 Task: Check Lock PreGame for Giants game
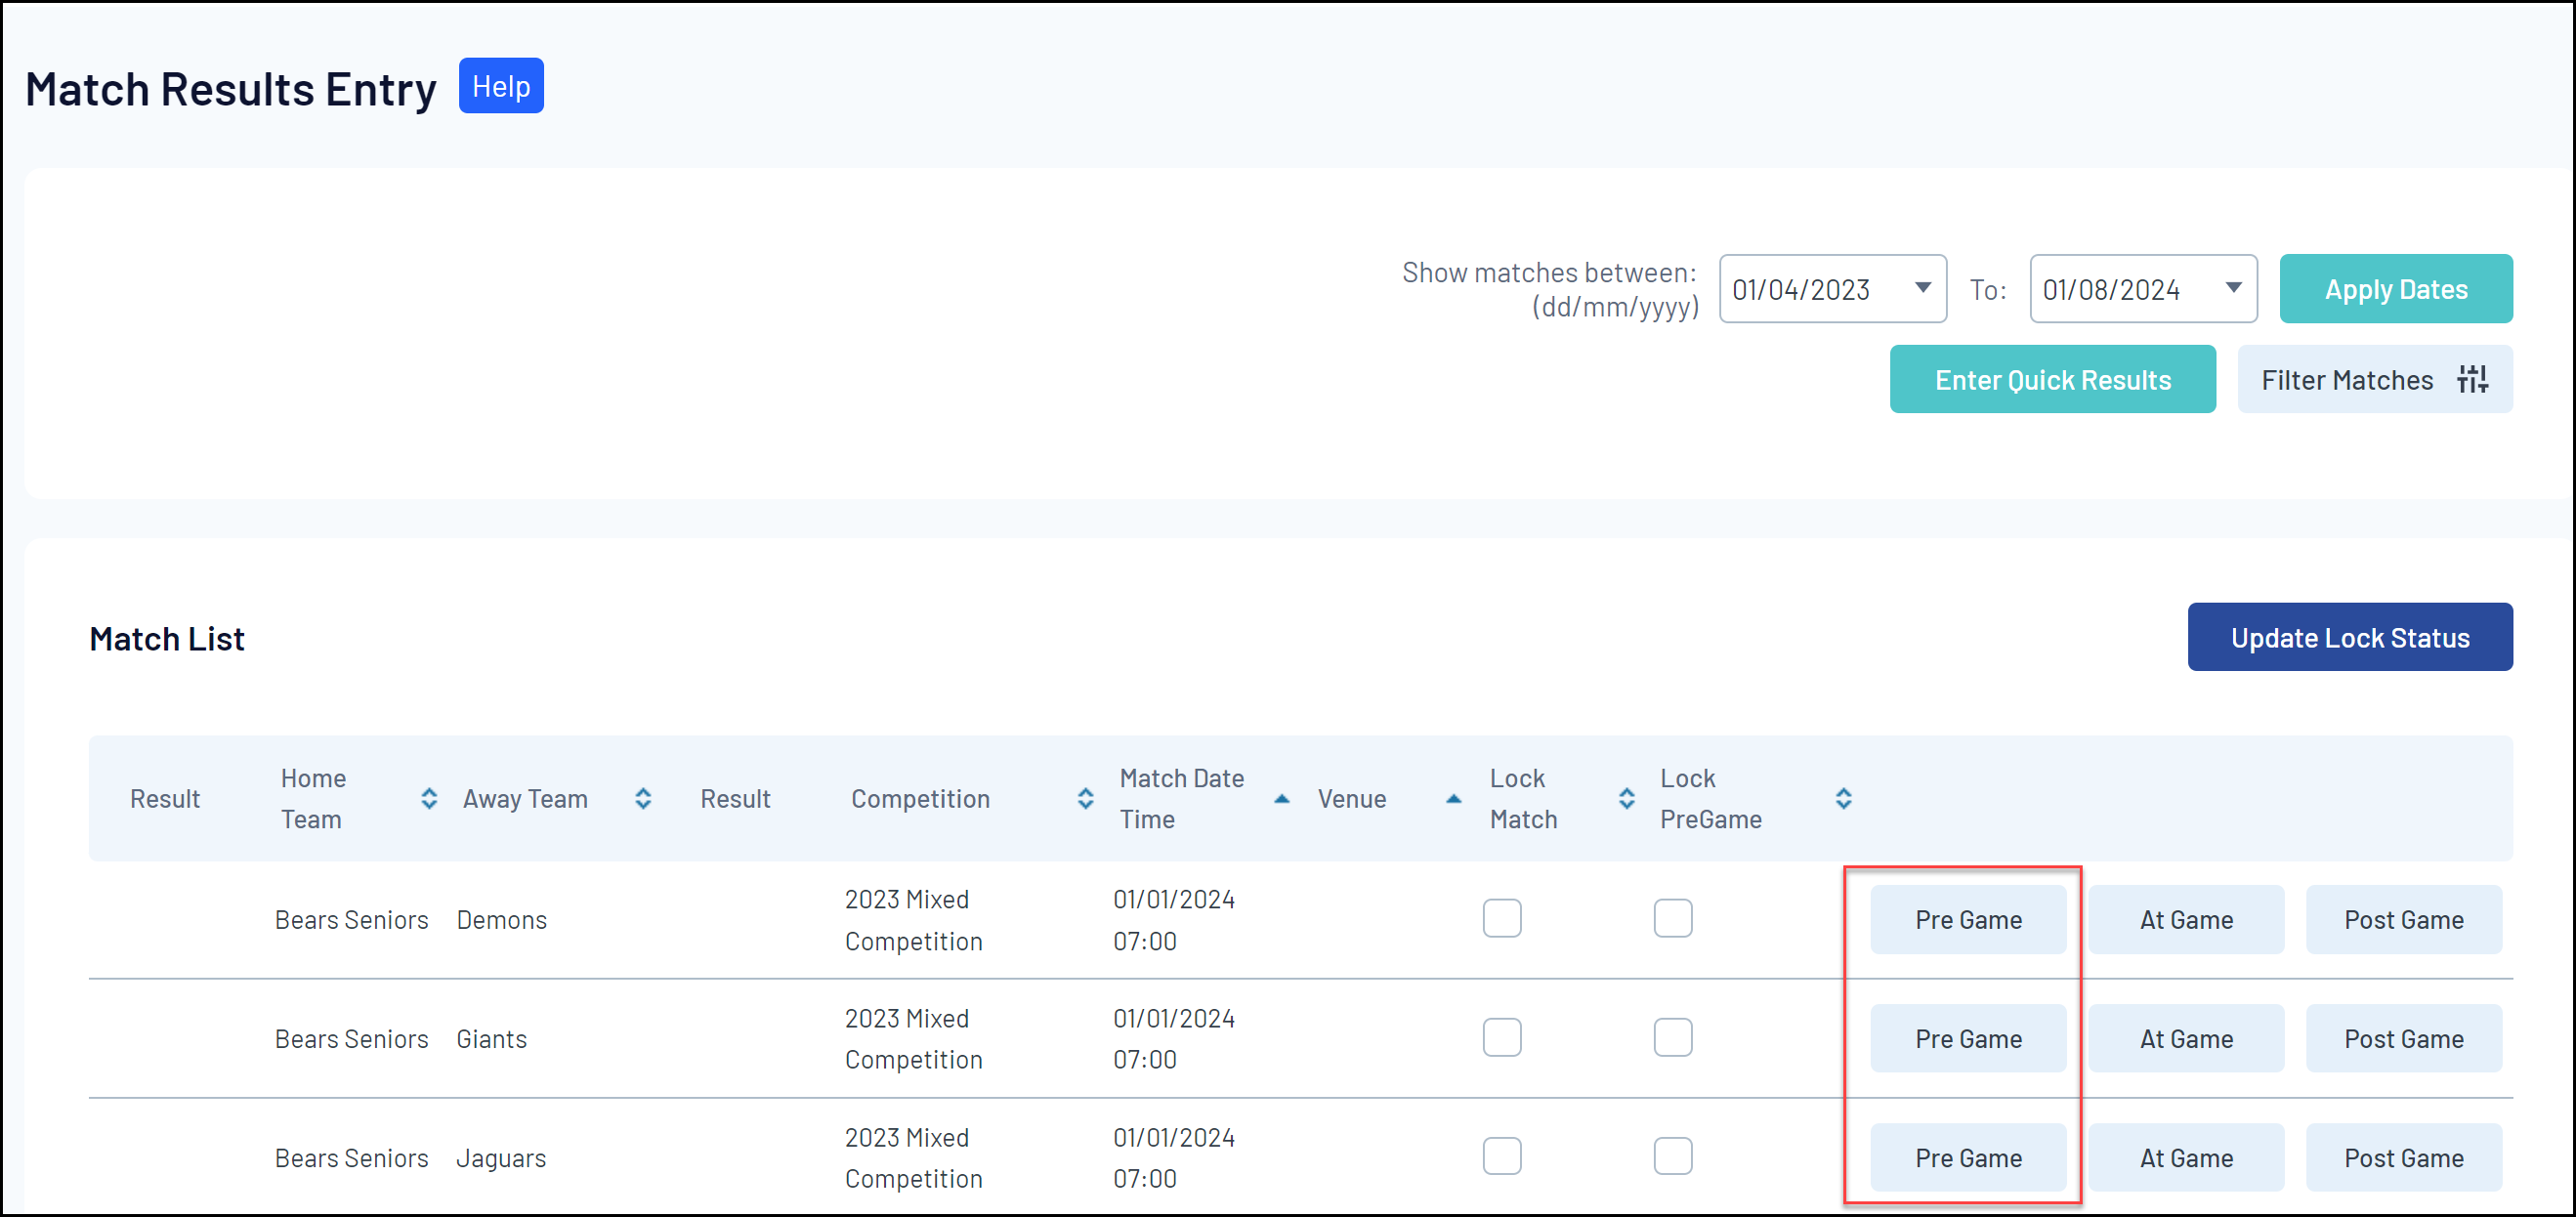(1672, 1037)
